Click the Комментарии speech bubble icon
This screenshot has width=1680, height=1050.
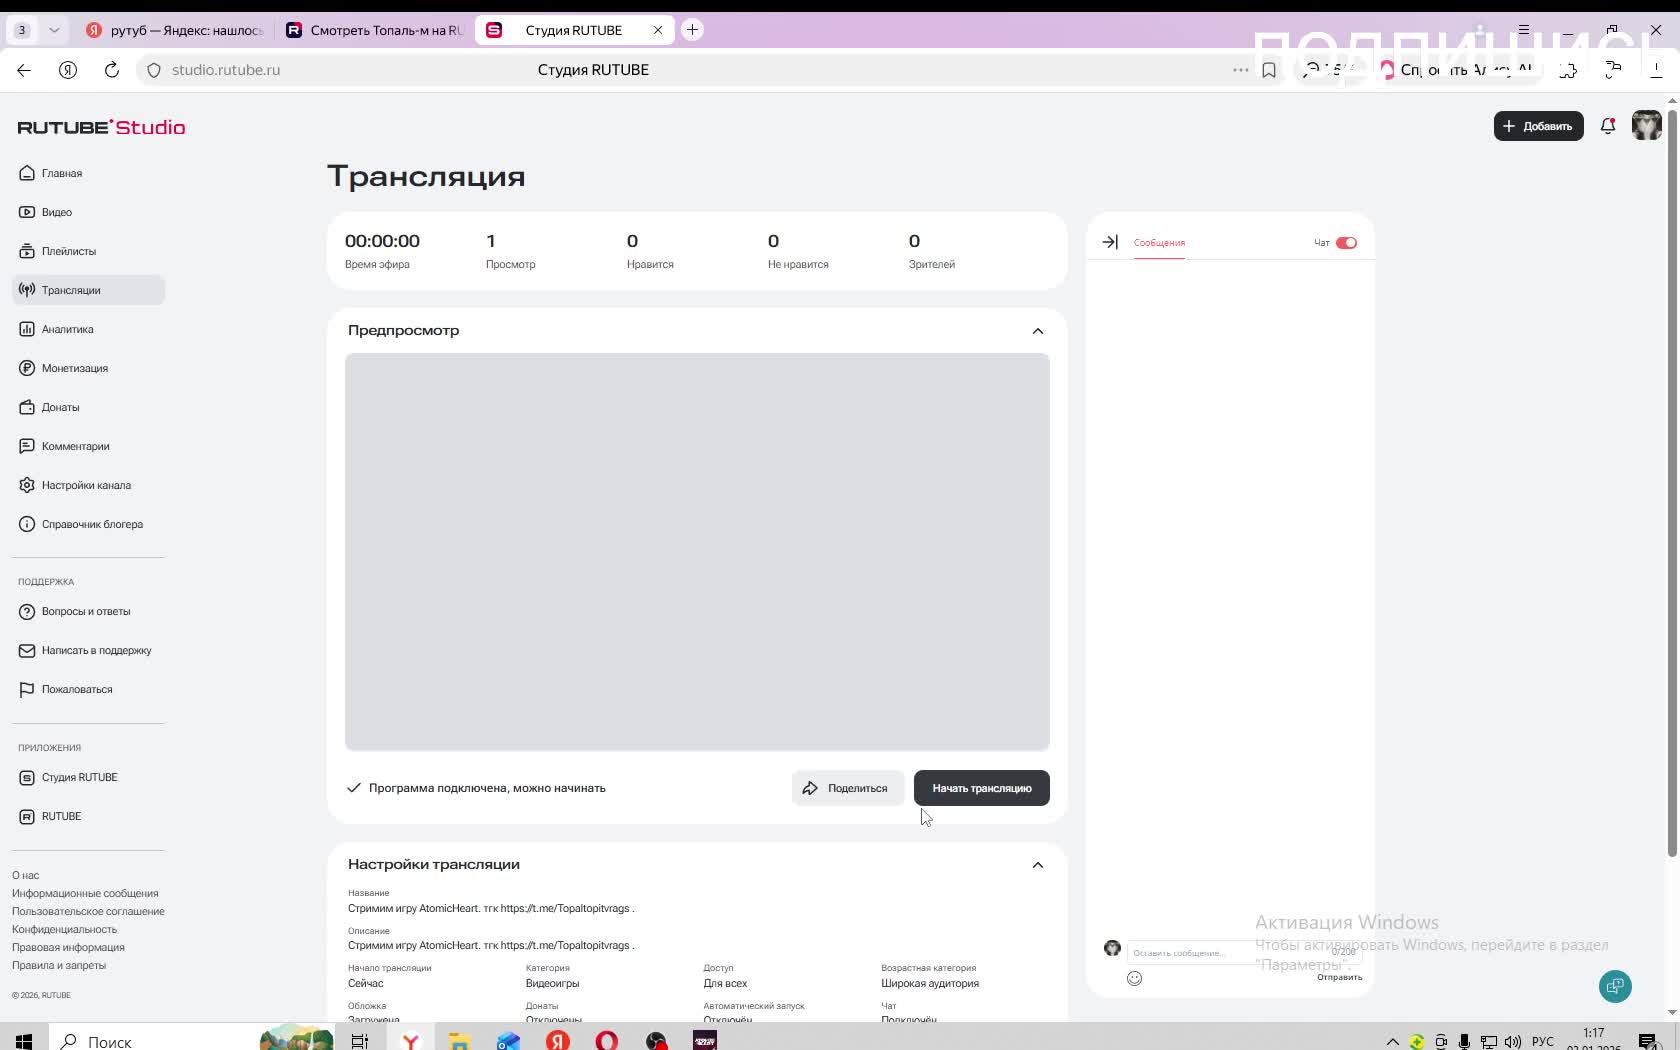point(27,446)
